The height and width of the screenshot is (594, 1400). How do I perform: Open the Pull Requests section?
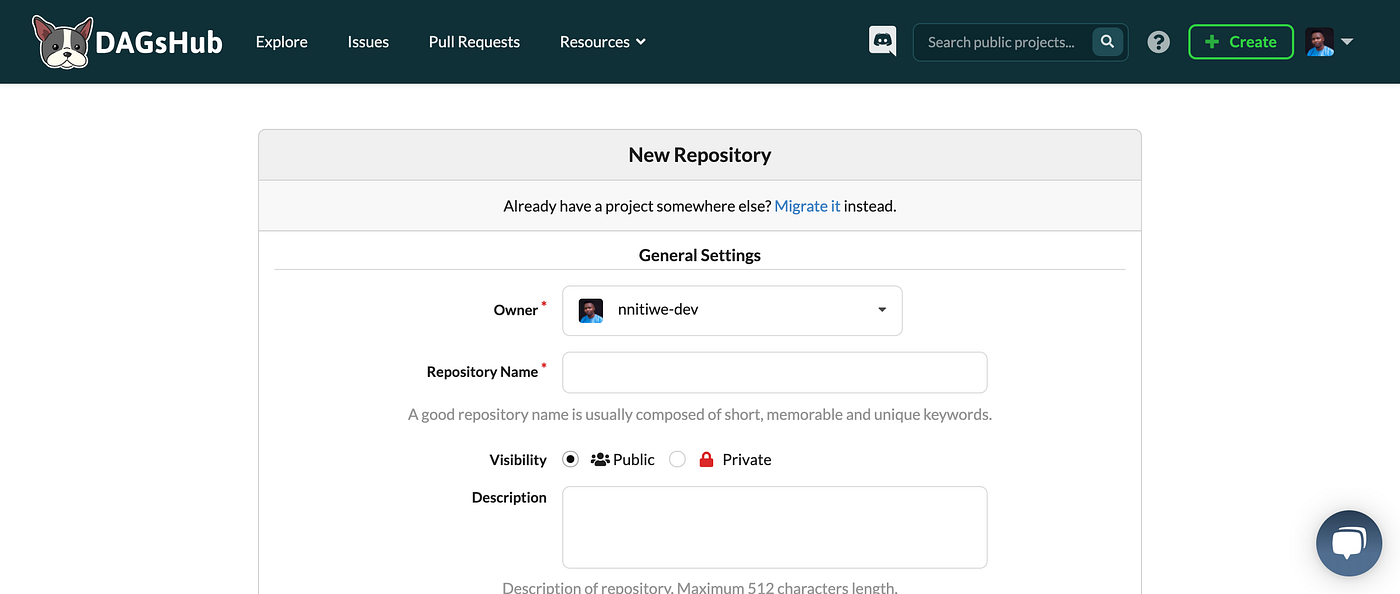[x=473, y=42]
